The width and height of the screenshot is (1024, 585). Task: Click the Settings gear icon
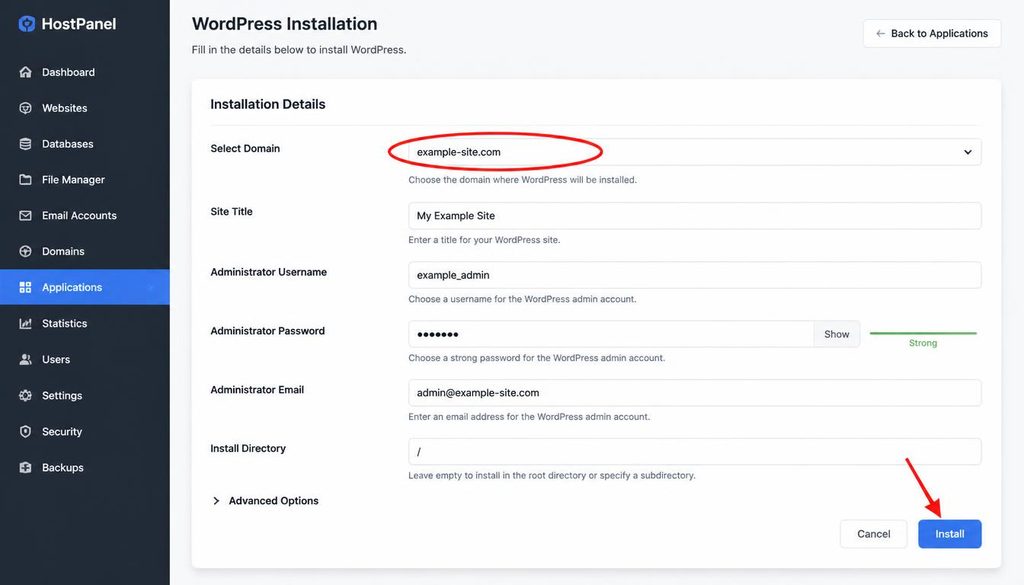pos(25,395)
